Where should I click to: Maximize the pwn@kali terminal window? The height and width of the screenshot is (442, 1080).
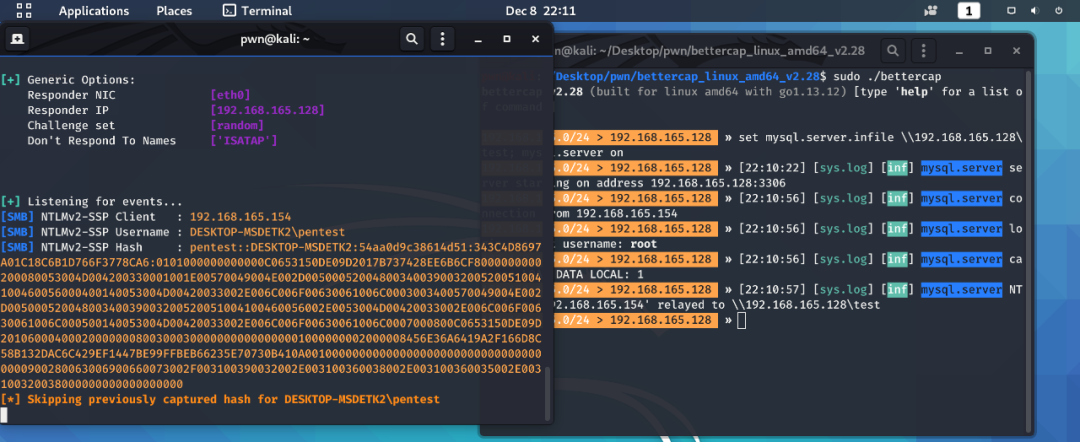pyautogui.click(x=506, y=39)
